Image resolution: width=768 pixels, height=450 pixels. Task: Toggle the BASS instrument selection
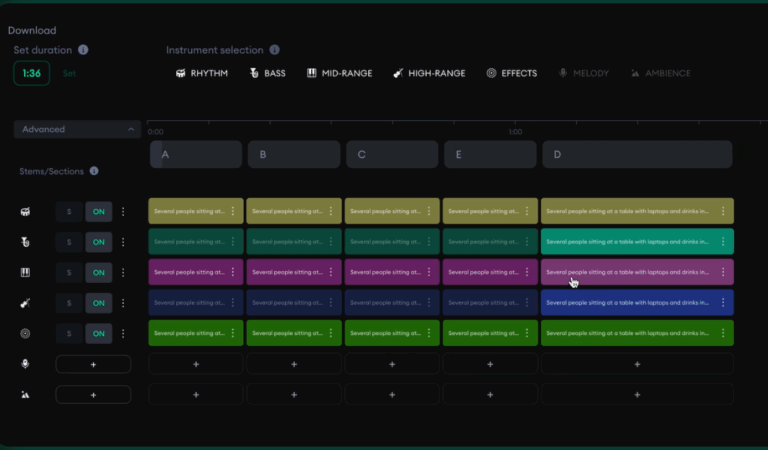click(268, 73)
